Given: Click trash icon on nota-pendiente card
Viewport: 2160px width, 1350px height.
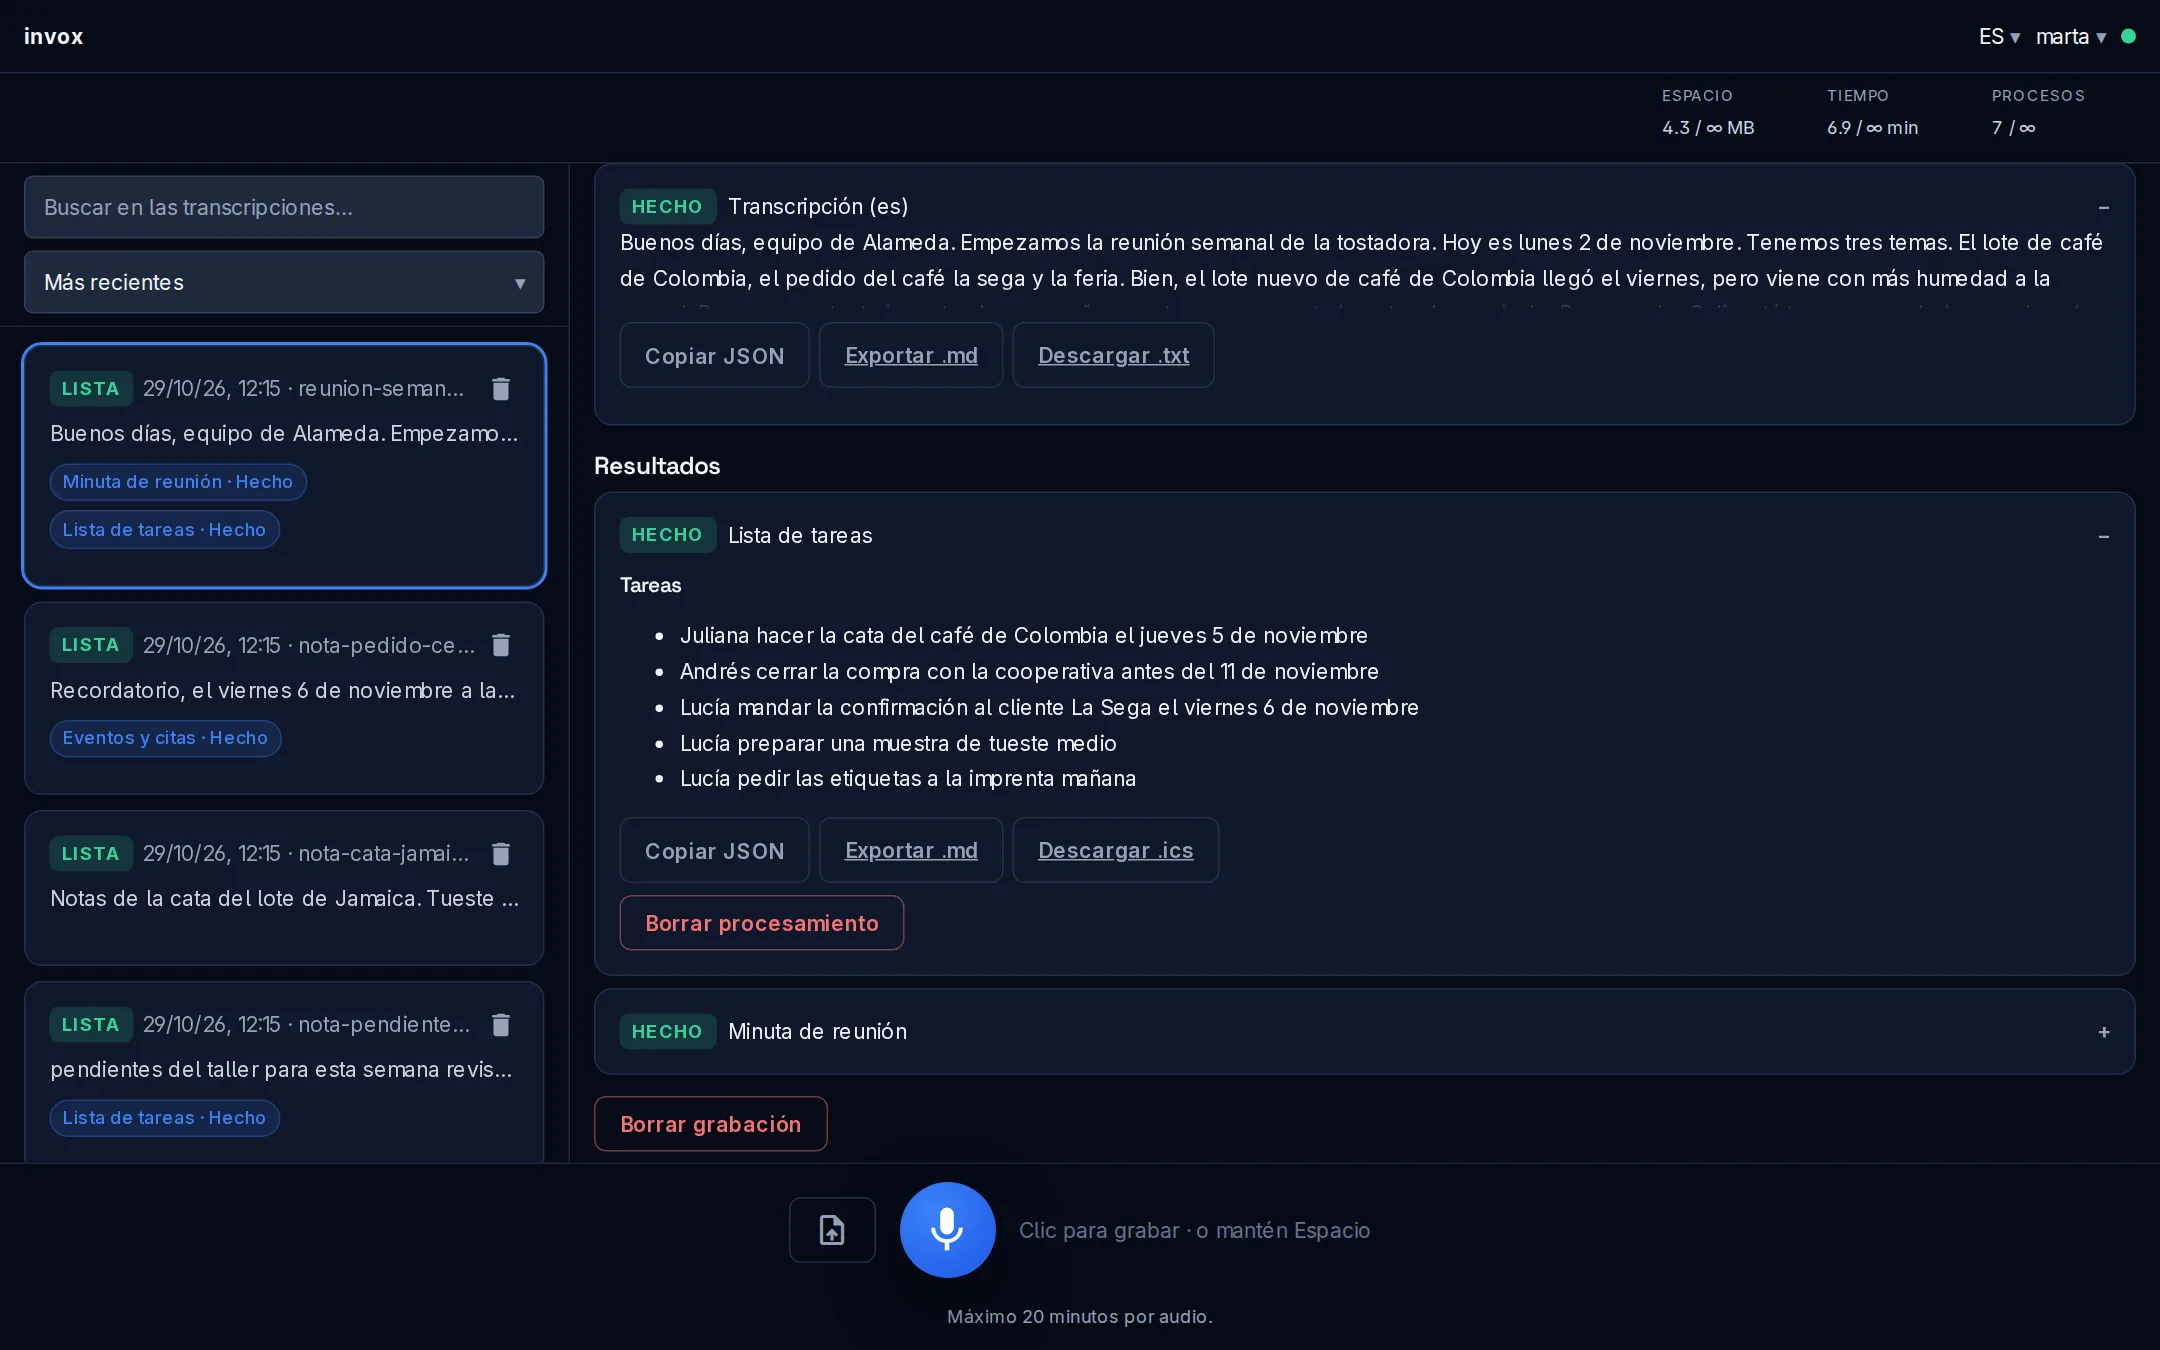Looking at the screenshot, I should click(501, 1025).
